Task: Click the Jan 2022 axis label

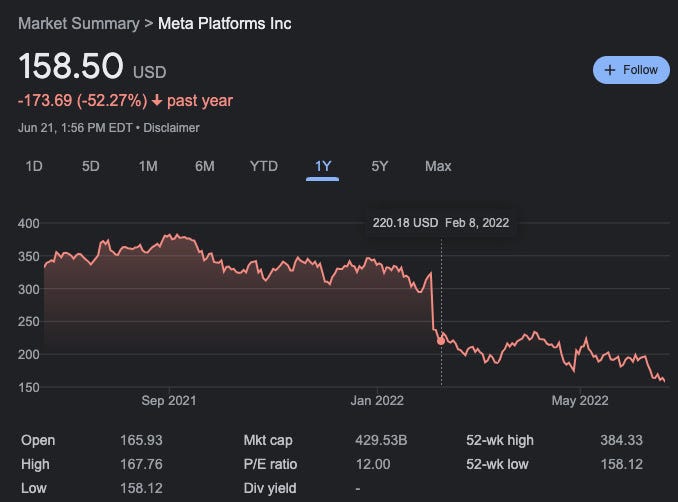Action: 377,400
